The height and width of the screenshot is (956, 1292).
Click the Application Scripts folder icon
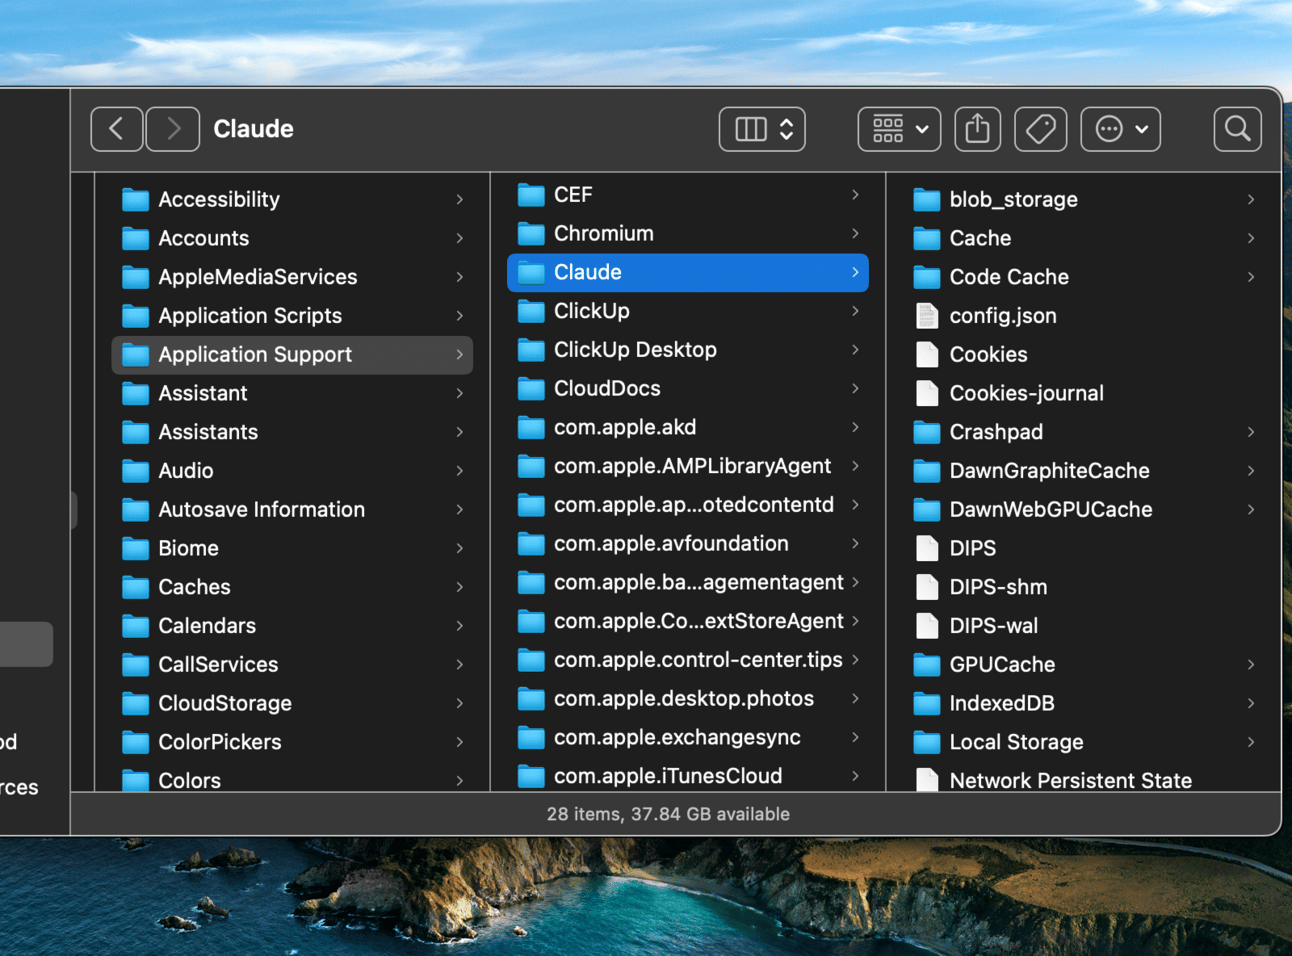point(135,316)
